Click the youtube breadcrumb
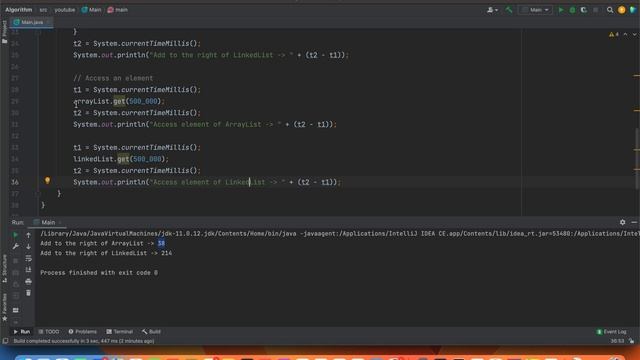This screenshot has height=360, width=640. (x=64, y=10)
